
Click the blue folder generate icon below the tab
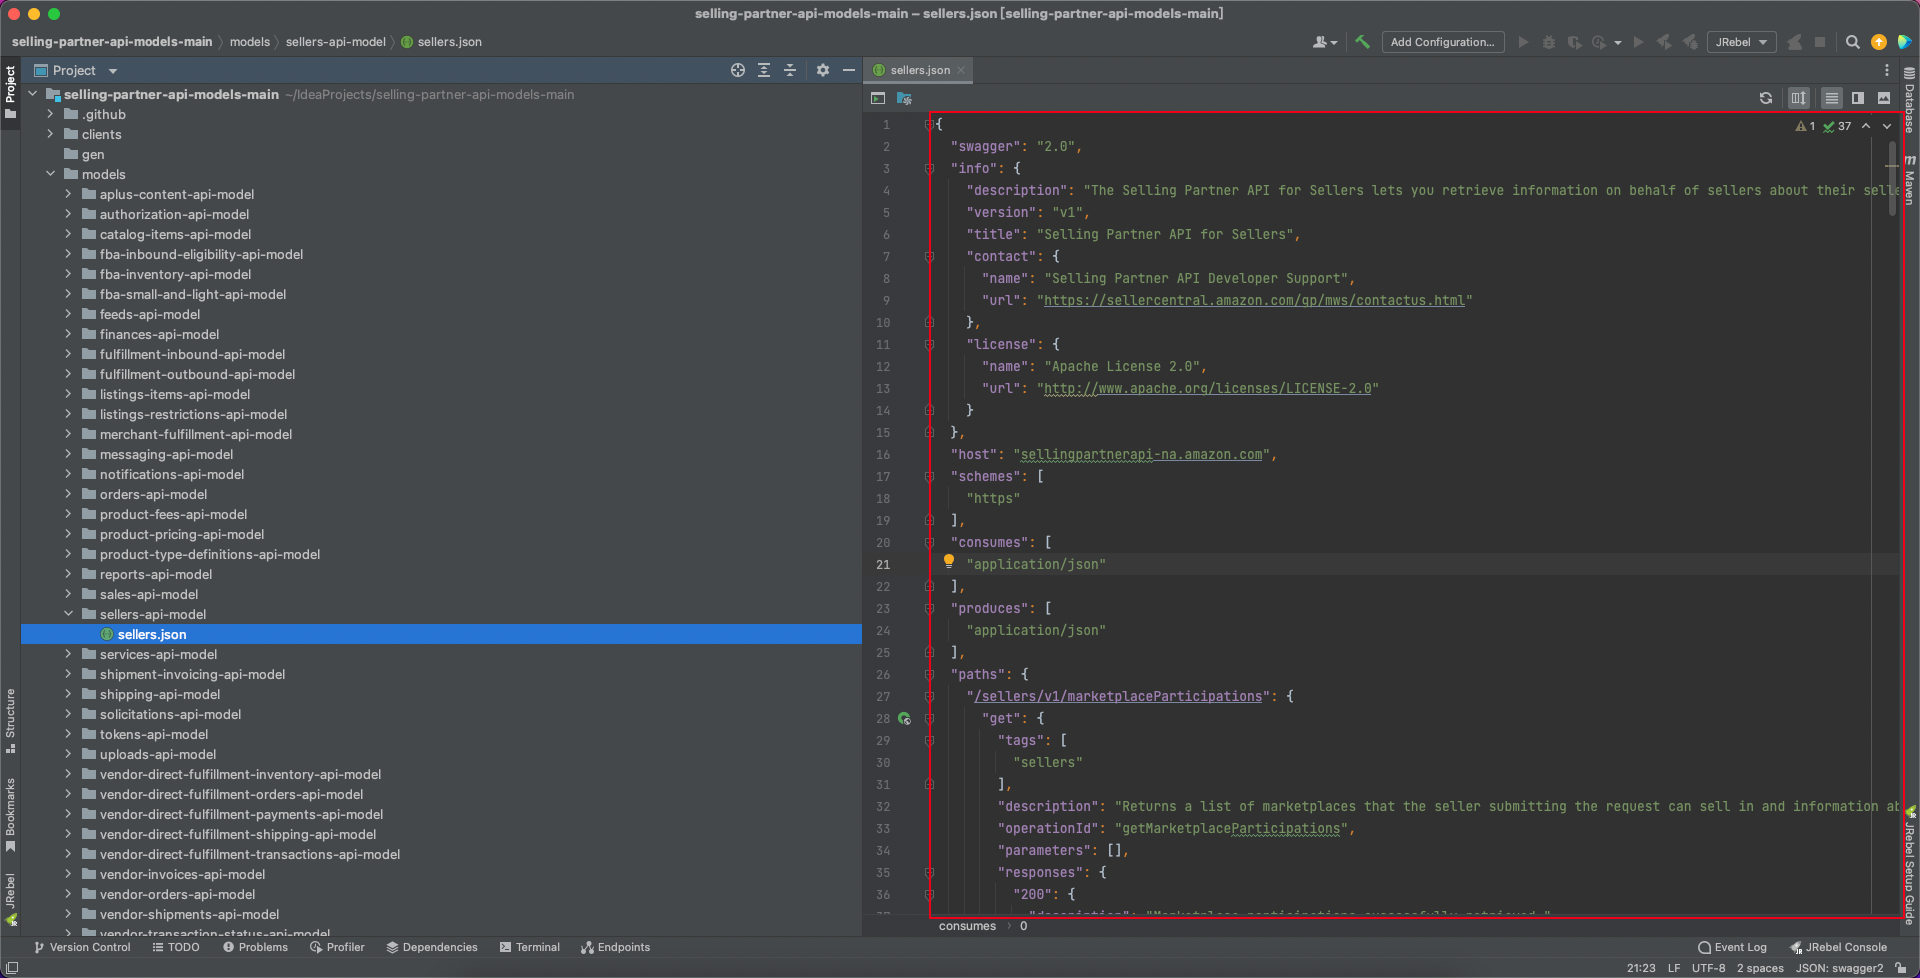(x=904, y=98)
